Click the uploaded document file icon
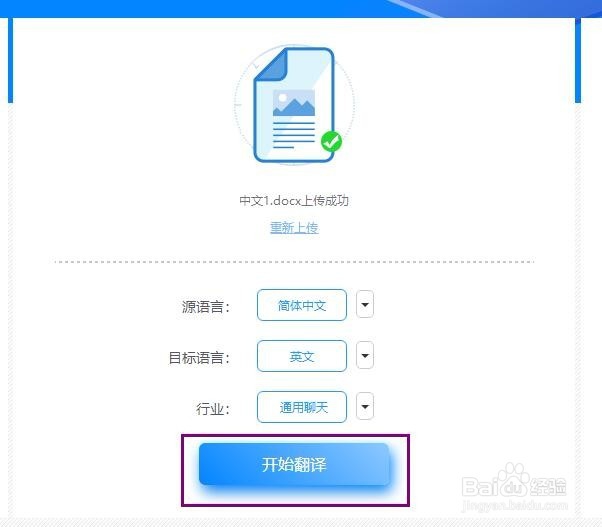The image size is (602, 527). coord(294,105)
